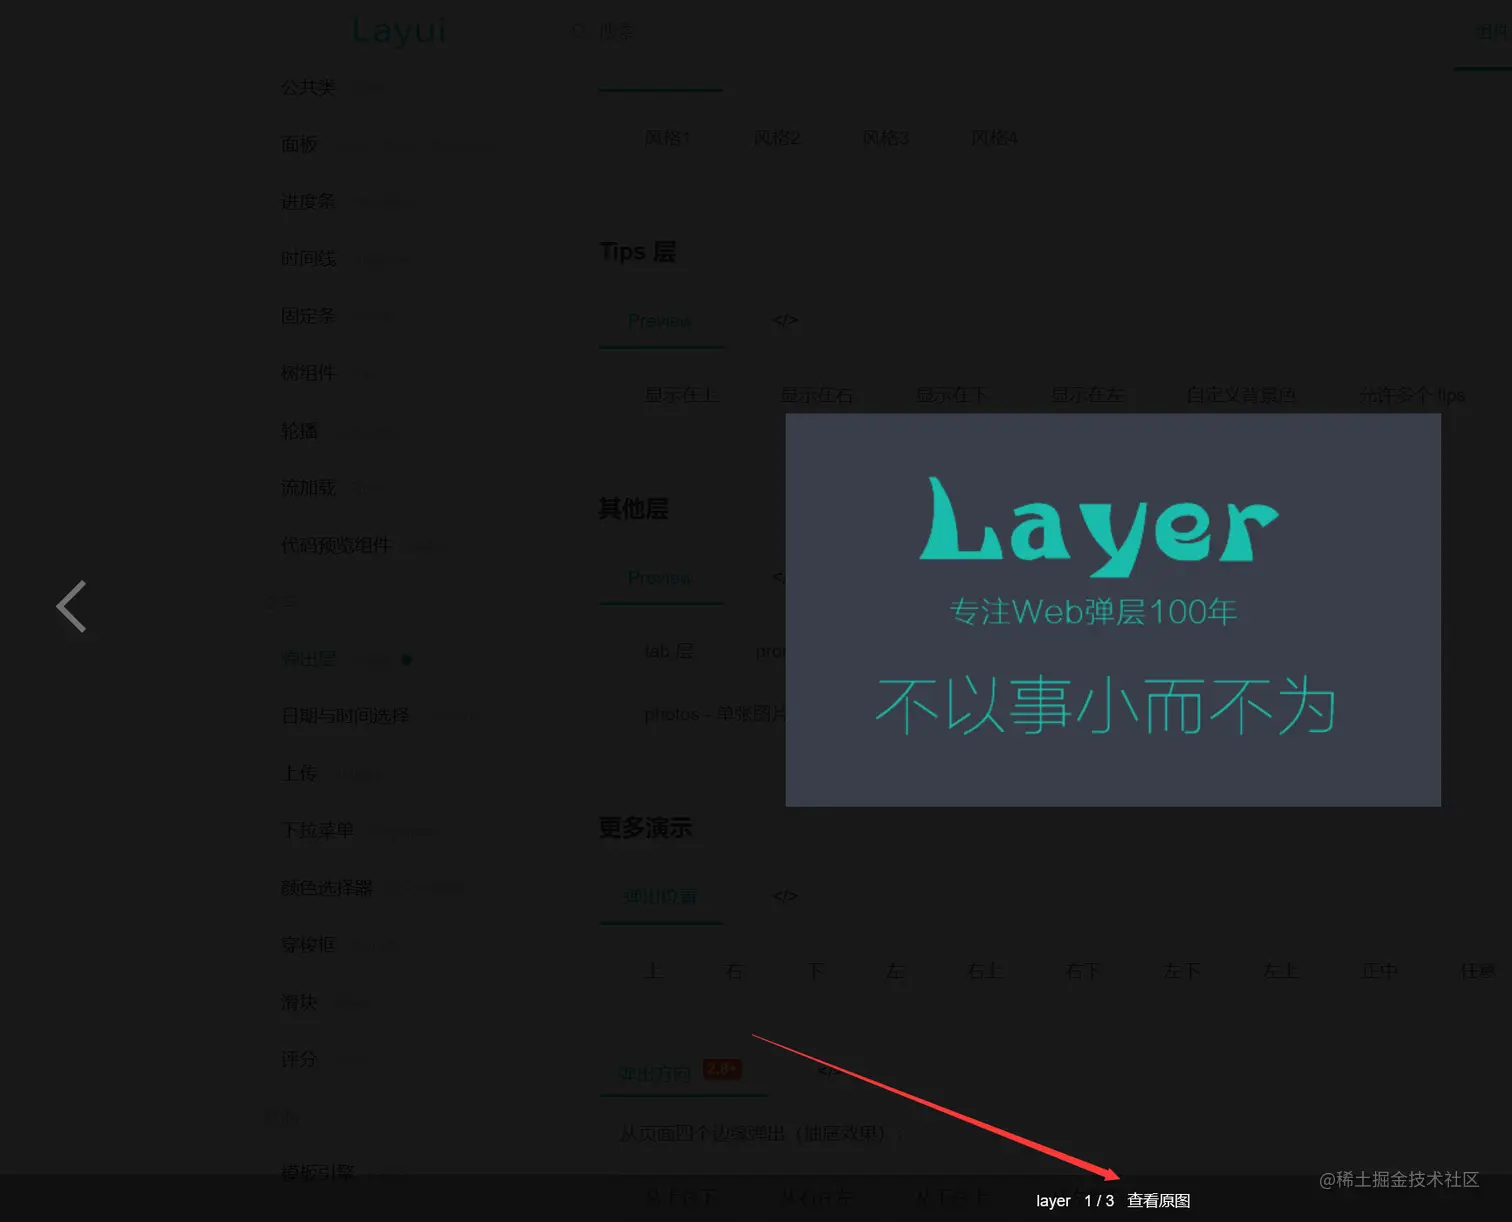Go to the previous photo with left arrow
This screenshot has height=1222, width=1512.
71,607
